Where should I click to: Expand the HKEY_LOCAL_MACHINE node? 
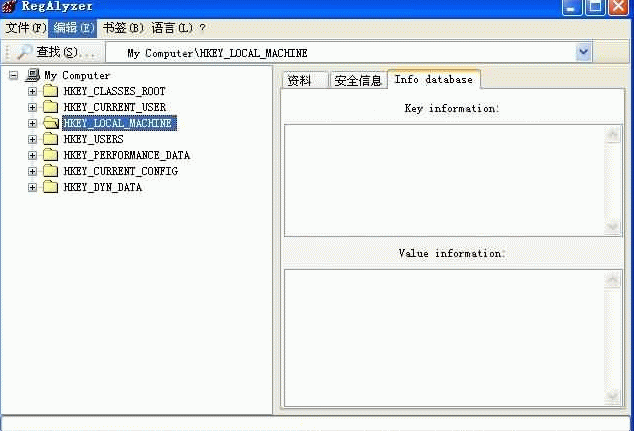tap(32, 123)
